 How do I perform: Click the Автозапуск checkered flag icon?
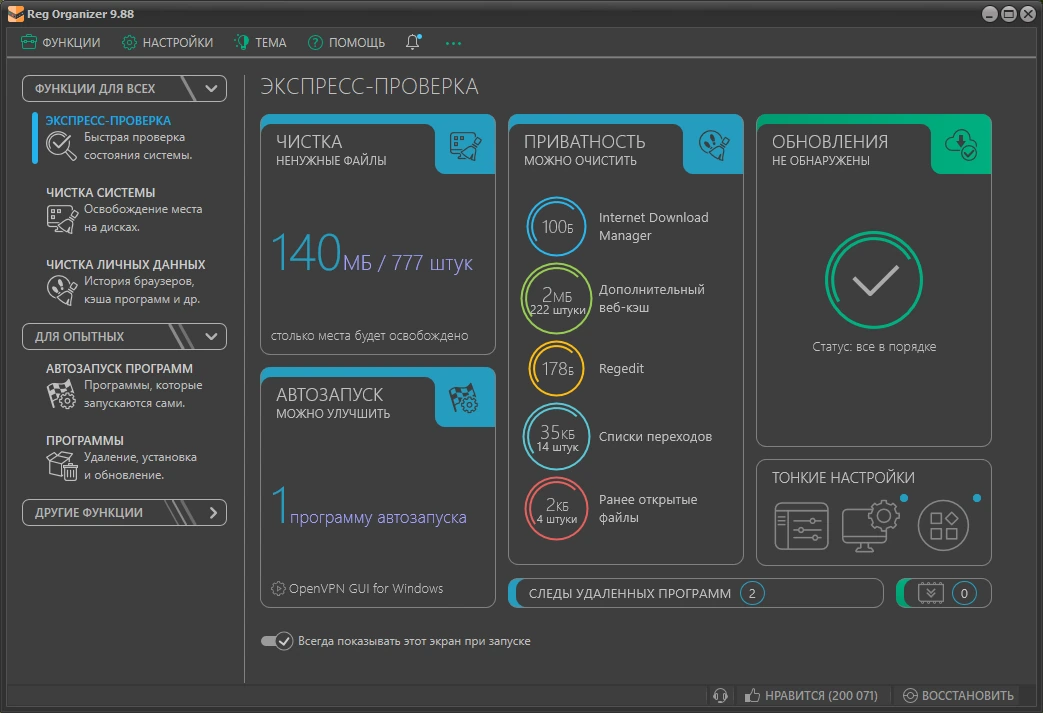(x=463, y=398)
